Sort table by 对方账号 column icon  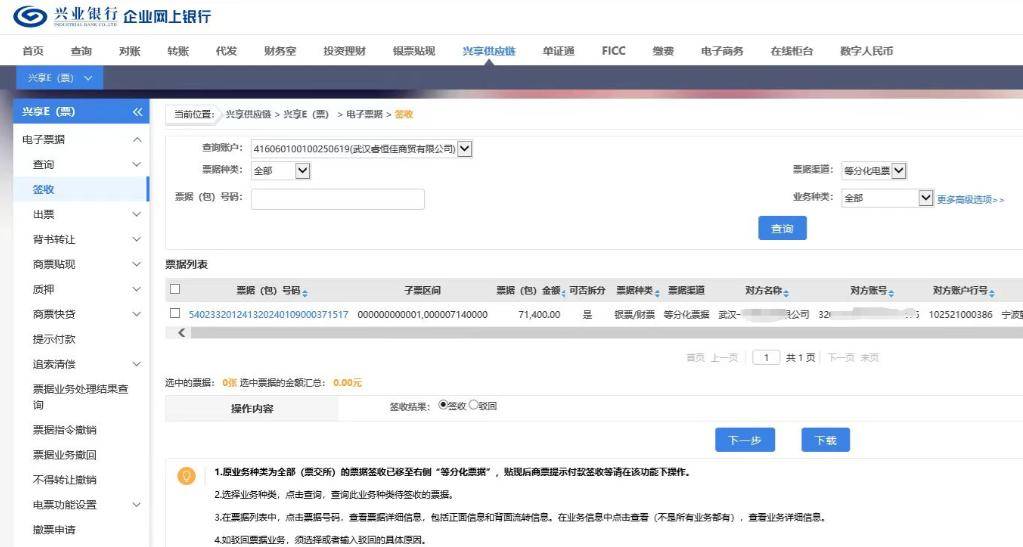click(892, 292)
